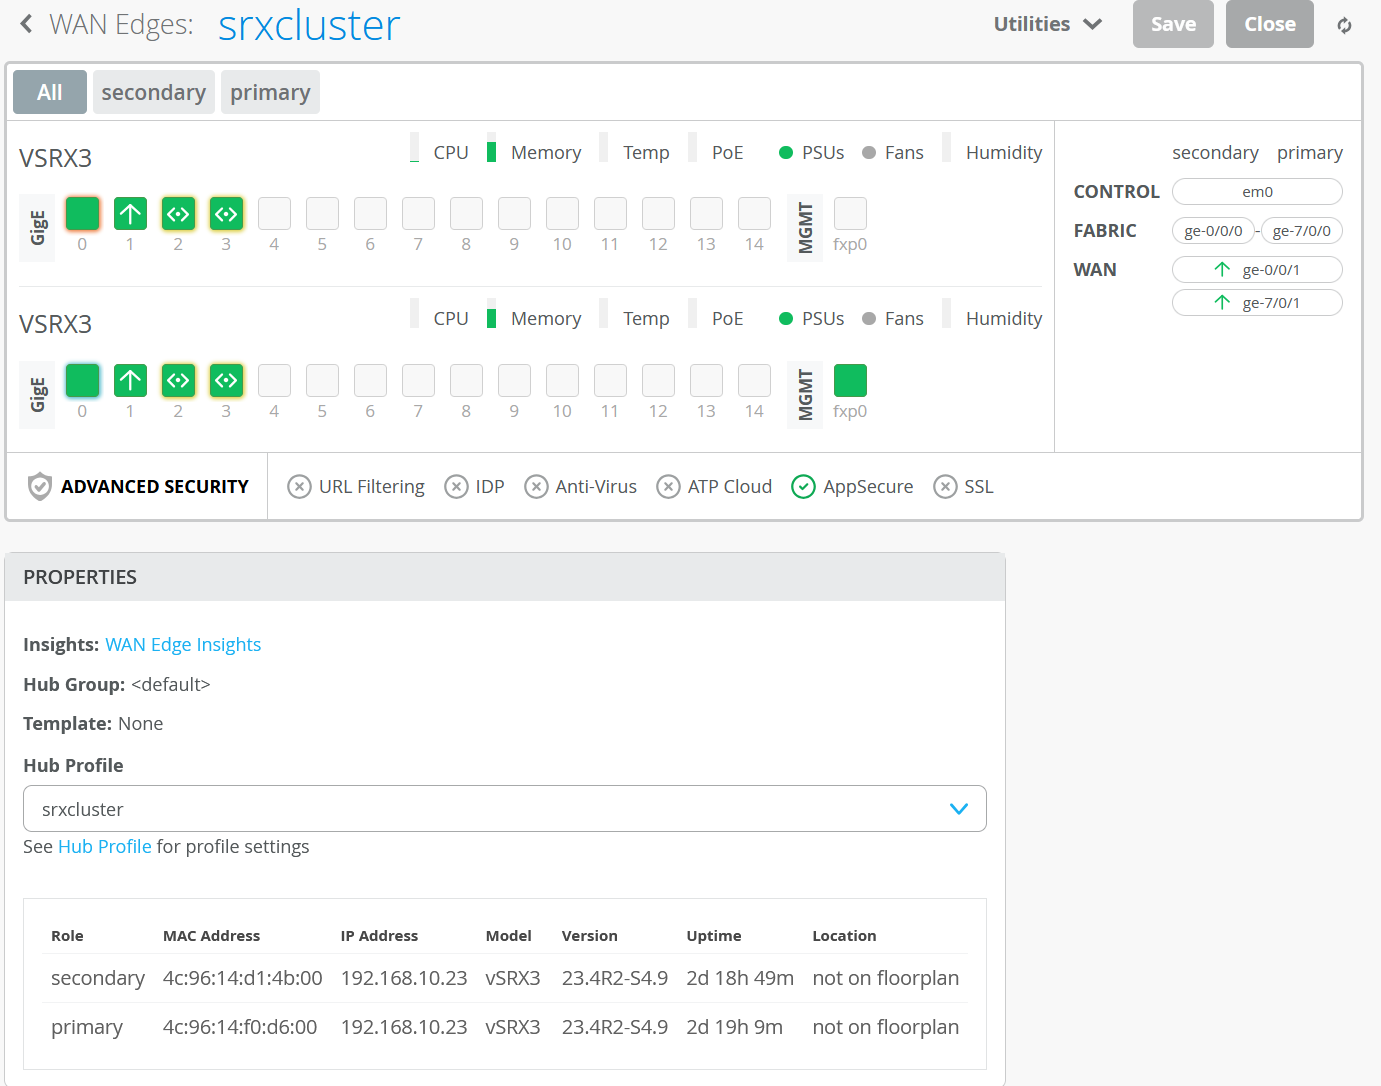This screenshot has width=1381, height=1086.
Task: Select port 1 on second VSRX3 row
Action: point(130,380)
